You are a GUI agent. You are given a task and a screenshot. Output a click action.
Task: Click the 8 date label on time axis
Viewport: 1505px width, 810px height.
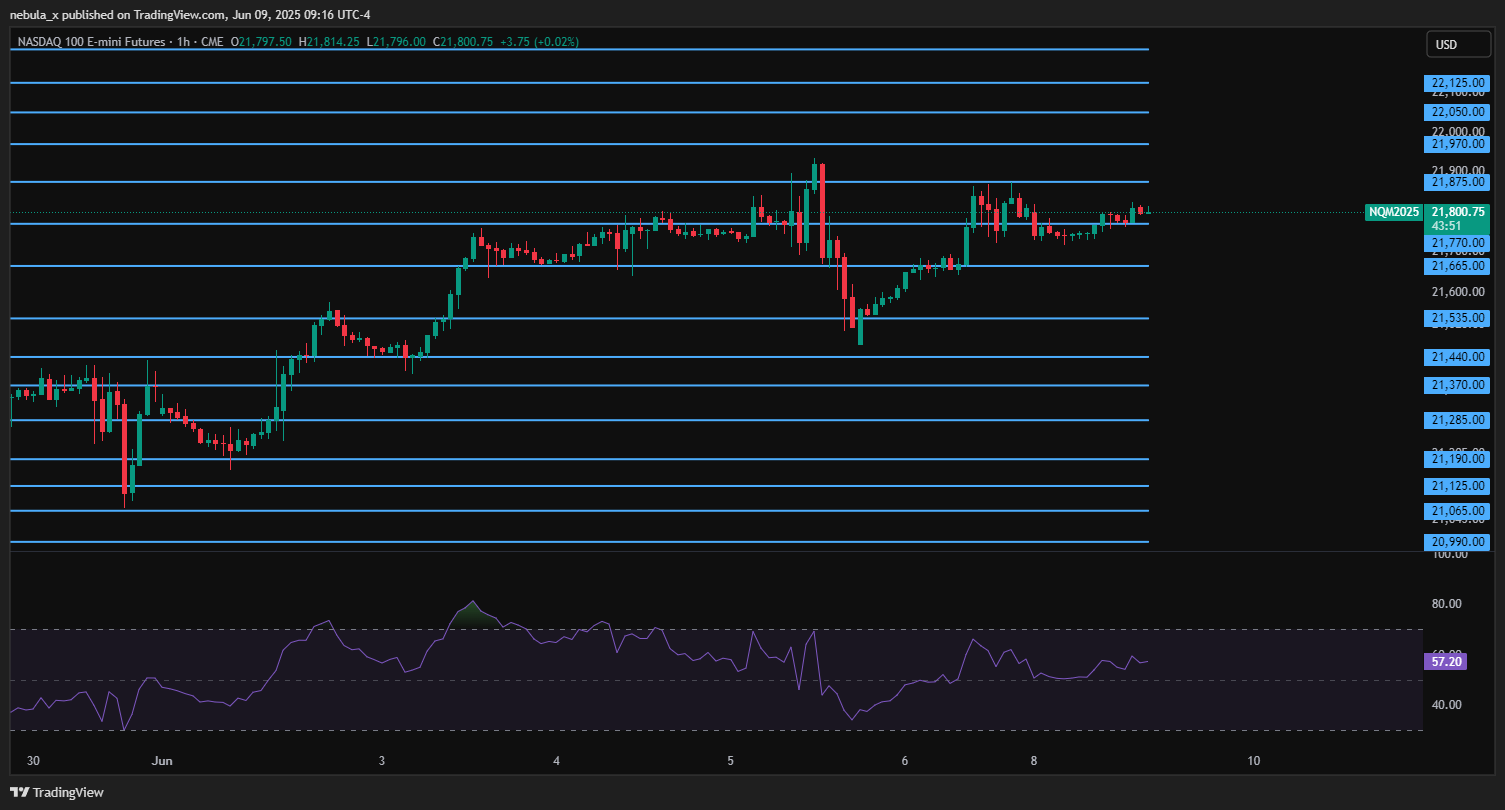[1034, 761]
